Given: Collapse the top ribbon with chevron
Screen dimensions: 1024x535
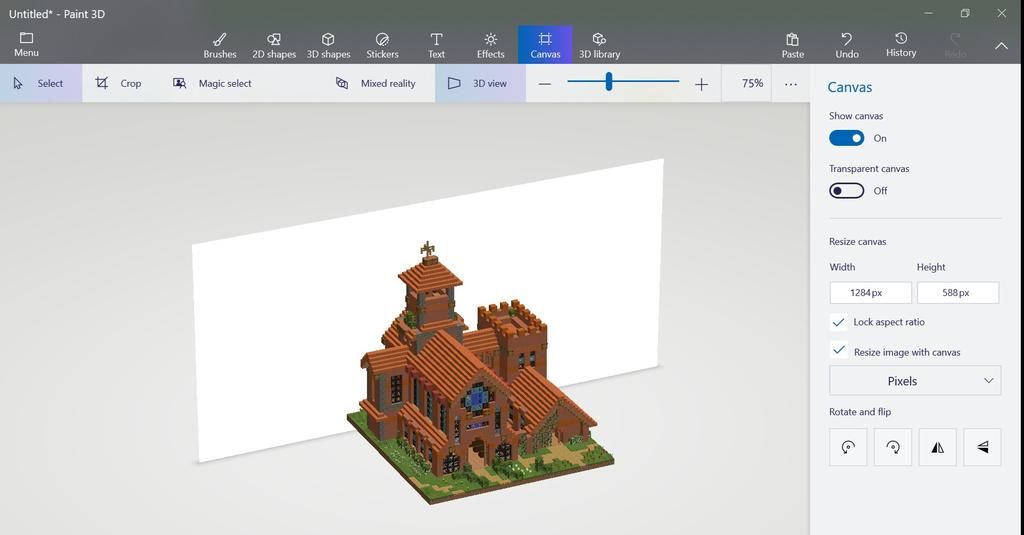Looking at the screenshot, I should (1001, 46).
